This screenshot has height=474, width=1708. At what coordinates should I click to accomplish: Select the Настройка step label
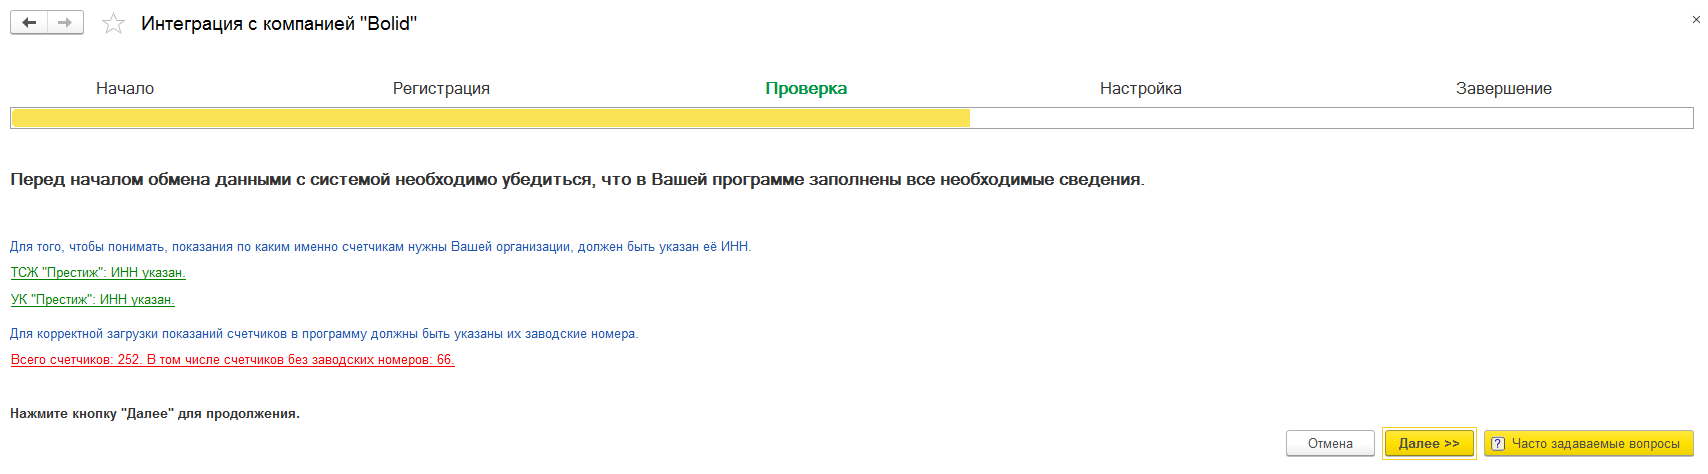click(x=1141, y=88)
